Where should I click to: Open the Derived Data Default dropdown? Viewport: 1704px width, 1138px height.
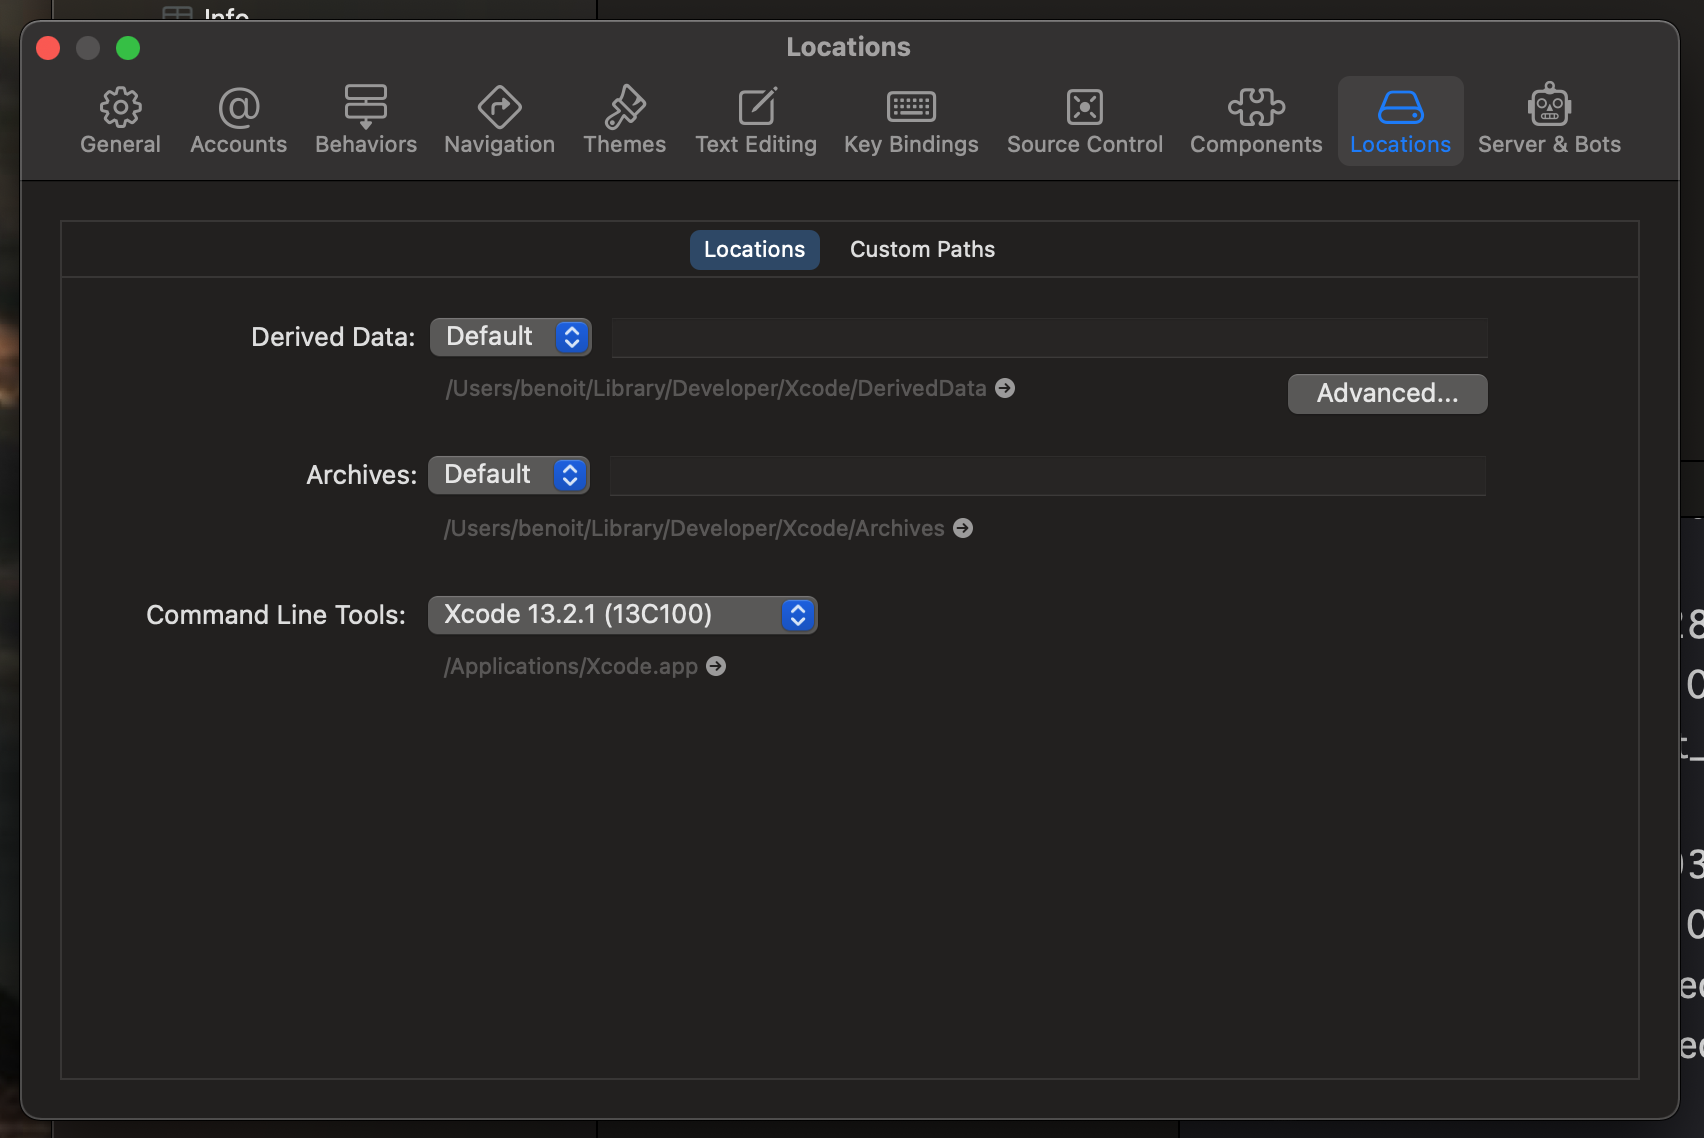point(511,337)
